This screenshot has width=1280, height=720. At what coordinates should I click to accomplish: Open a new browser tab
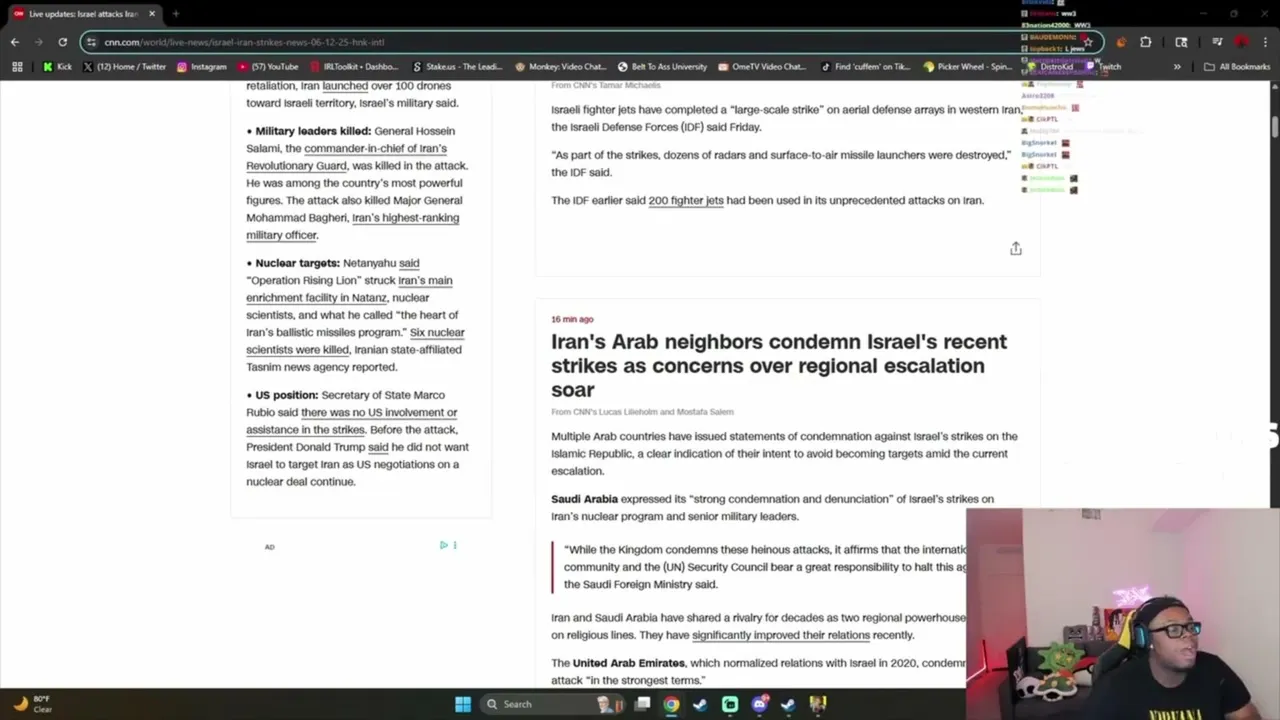pyautogui.click(x=175, y=14)
